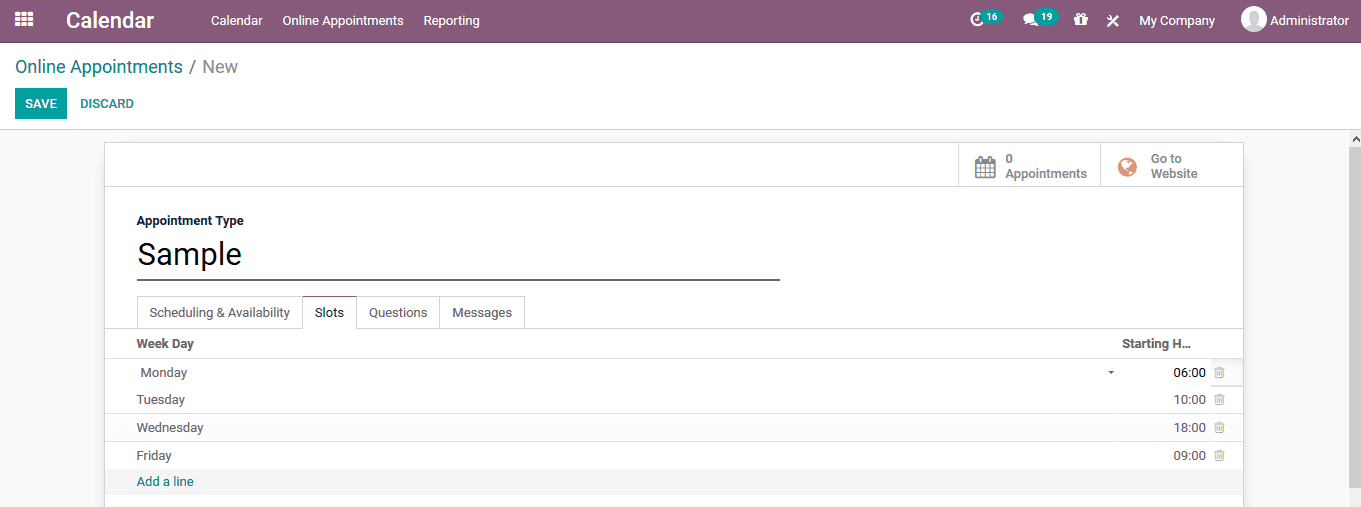Image resolution: width=1361 pixels, height=507 pixels.
Task: Delete the Tuesday slot row
Action: (x=1219, y=400)
